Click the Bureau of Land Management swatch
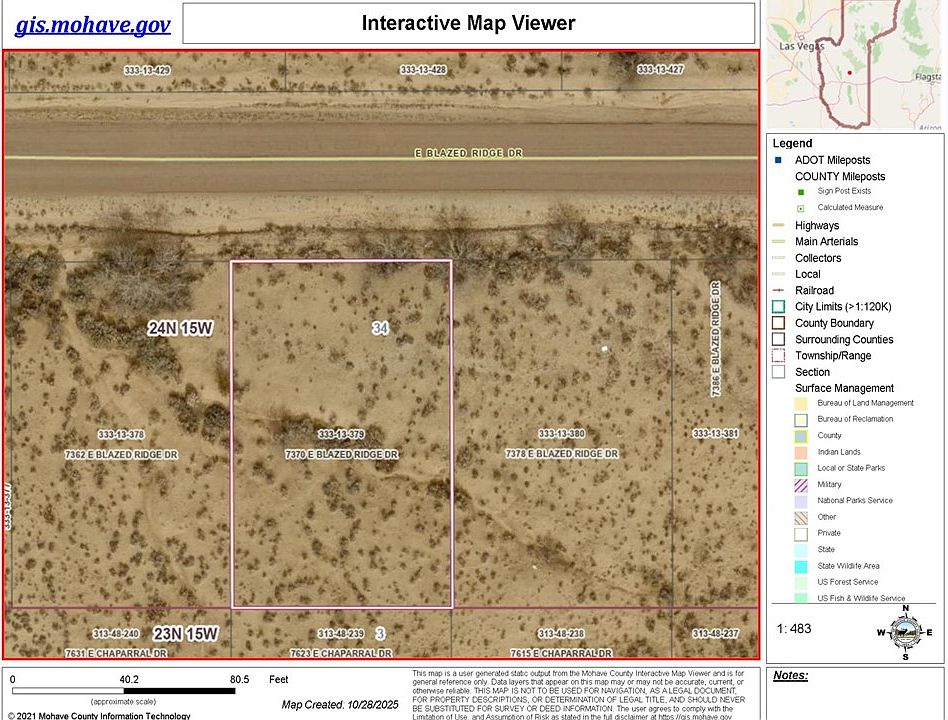Screen dimensions: 948x720 point(800,403)
